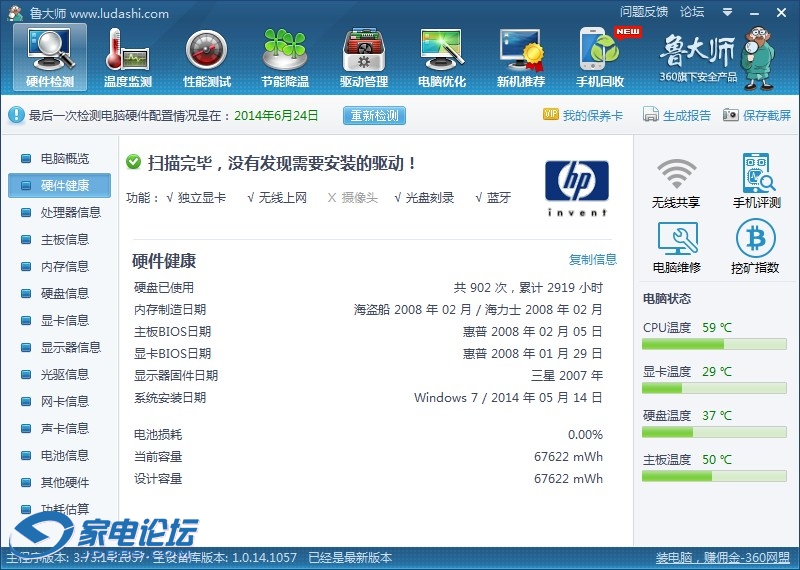Image resolution: width=800 pixels, height=570 pixels.
Task: Click Windows 7 / 2014 年 05 月 14 日
Action: [x=508, y=398]
